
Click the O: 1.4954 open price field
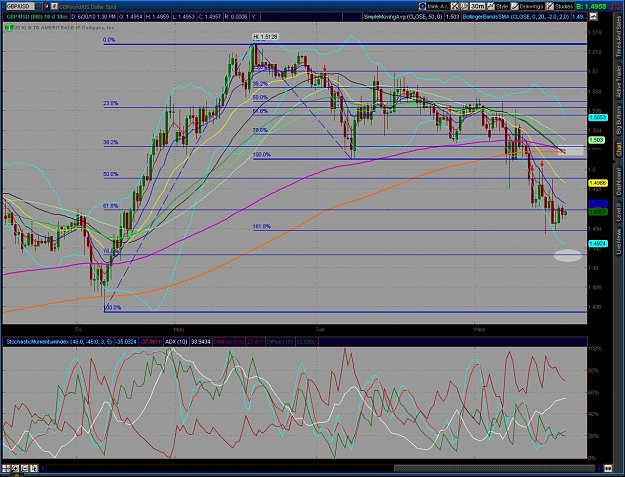point(131,17)
